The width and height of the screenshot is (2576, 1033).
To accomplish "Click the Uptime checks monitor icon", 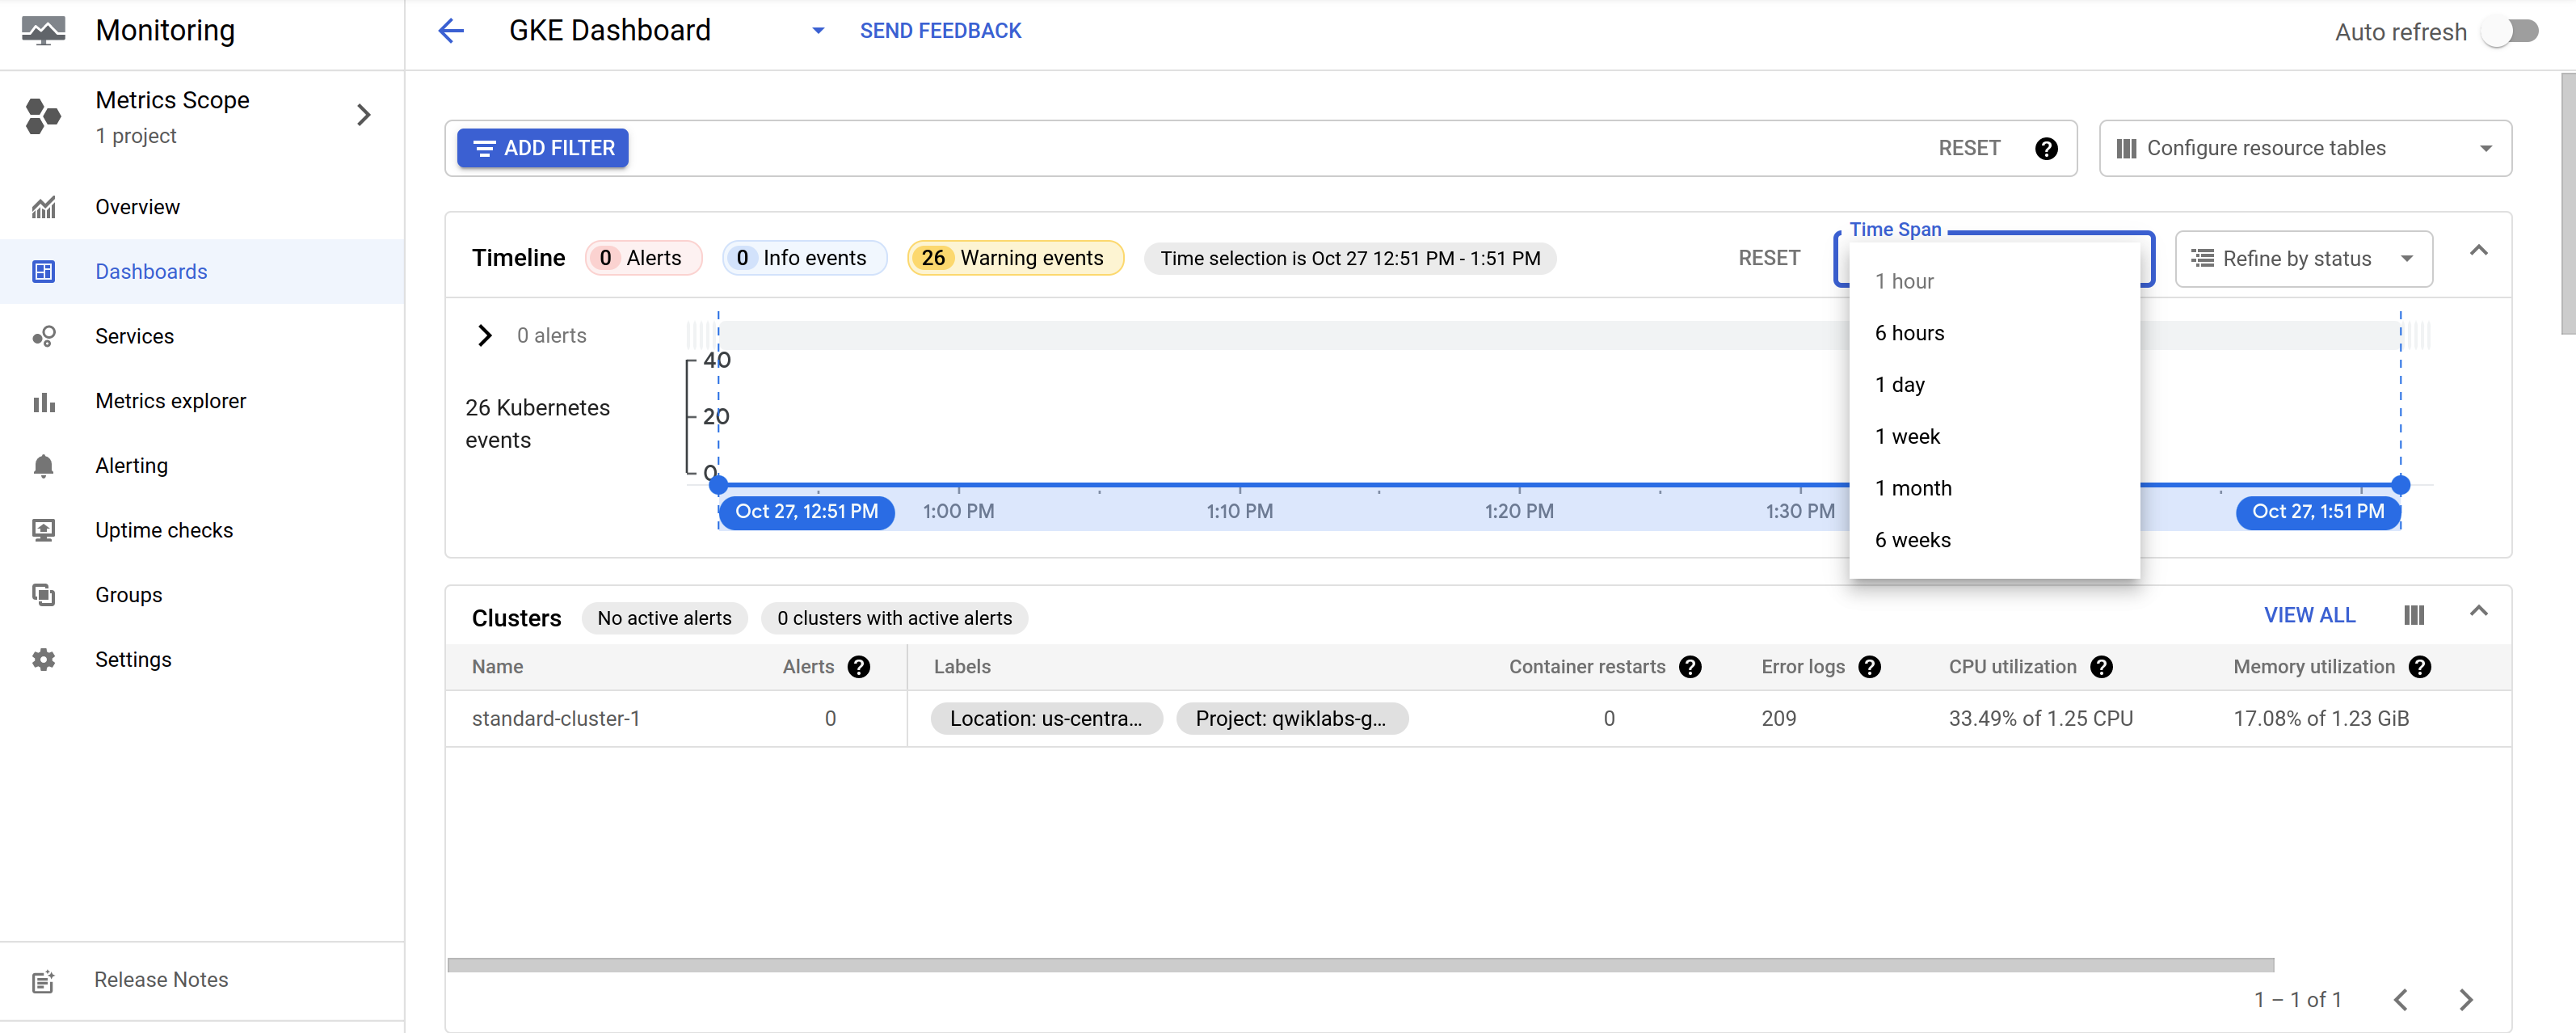I will coord(43,530).
